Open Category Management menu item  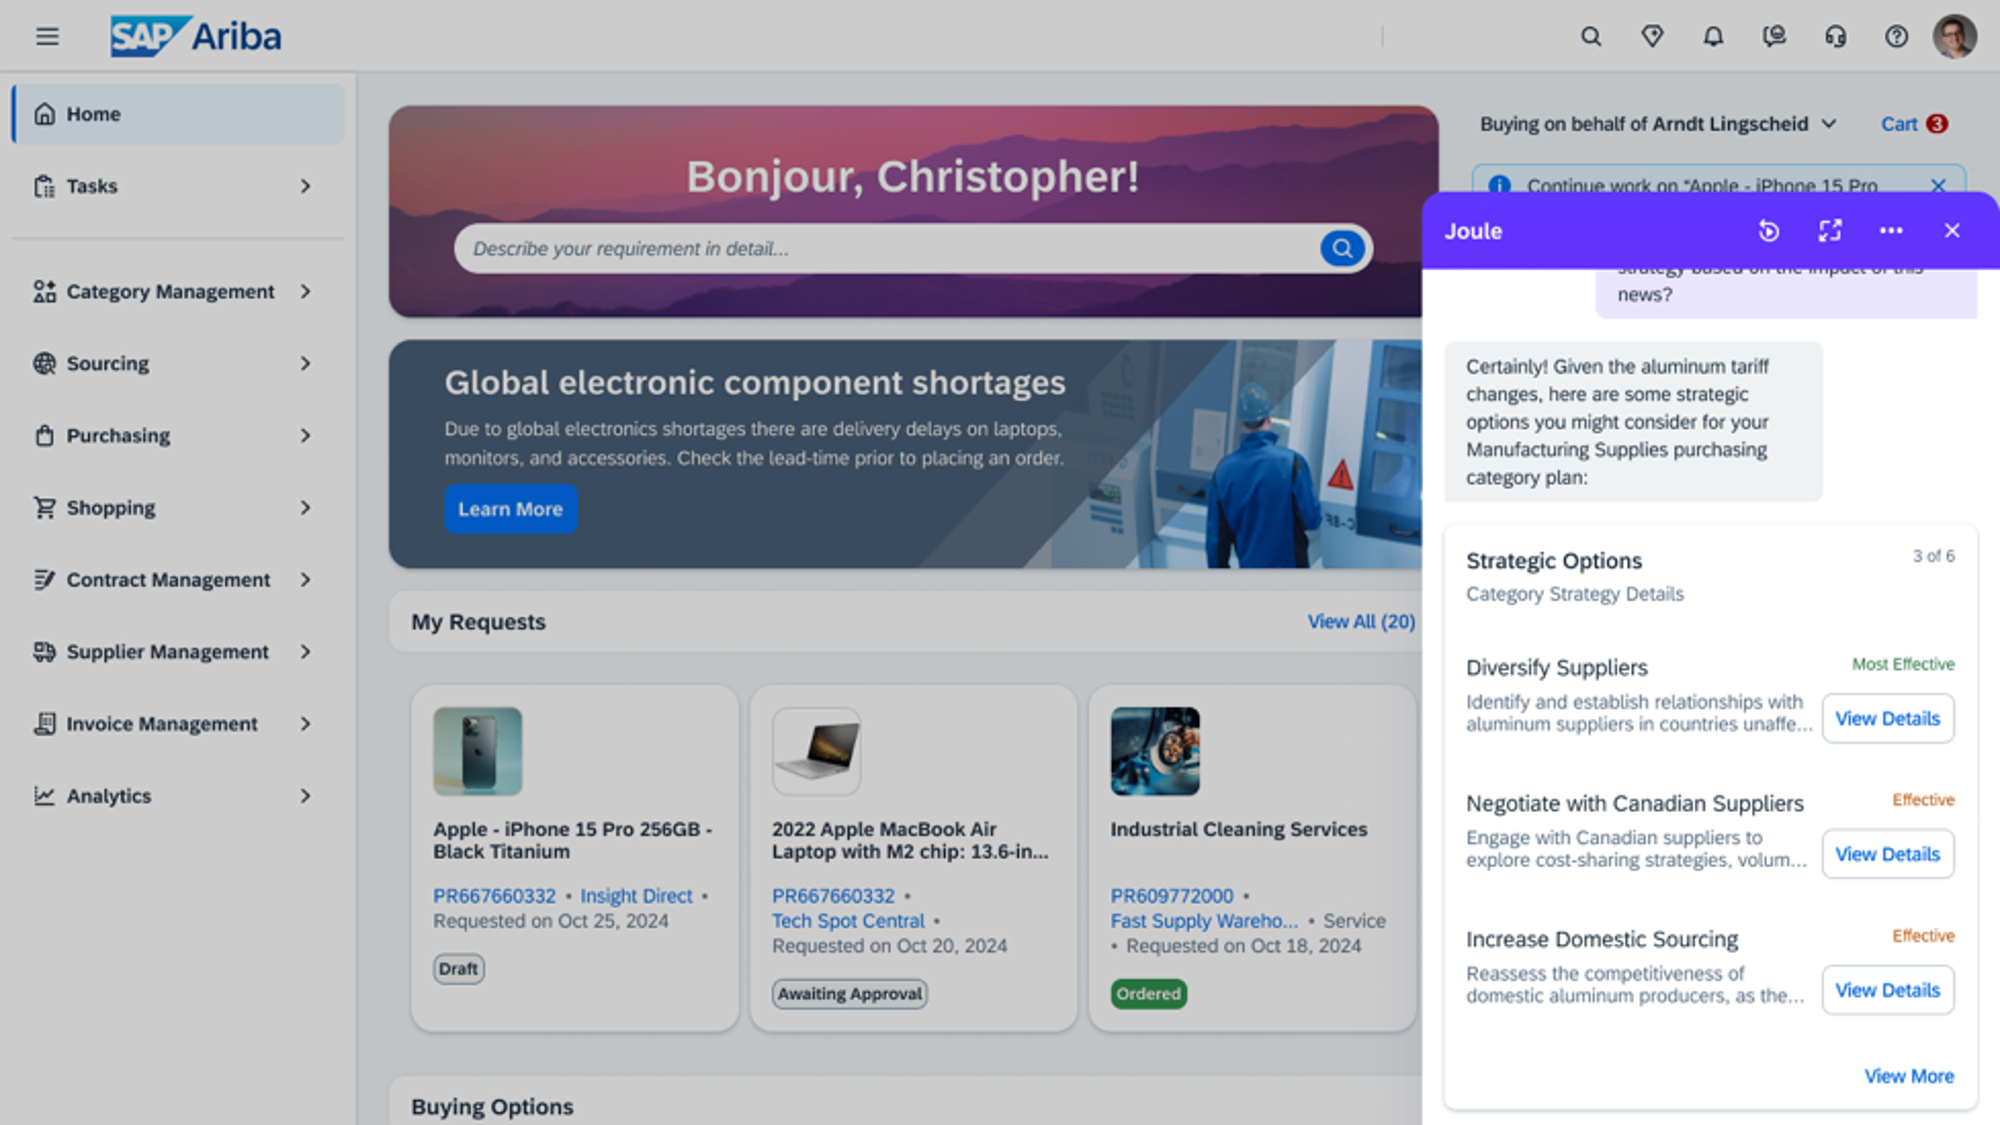point(178,291)
